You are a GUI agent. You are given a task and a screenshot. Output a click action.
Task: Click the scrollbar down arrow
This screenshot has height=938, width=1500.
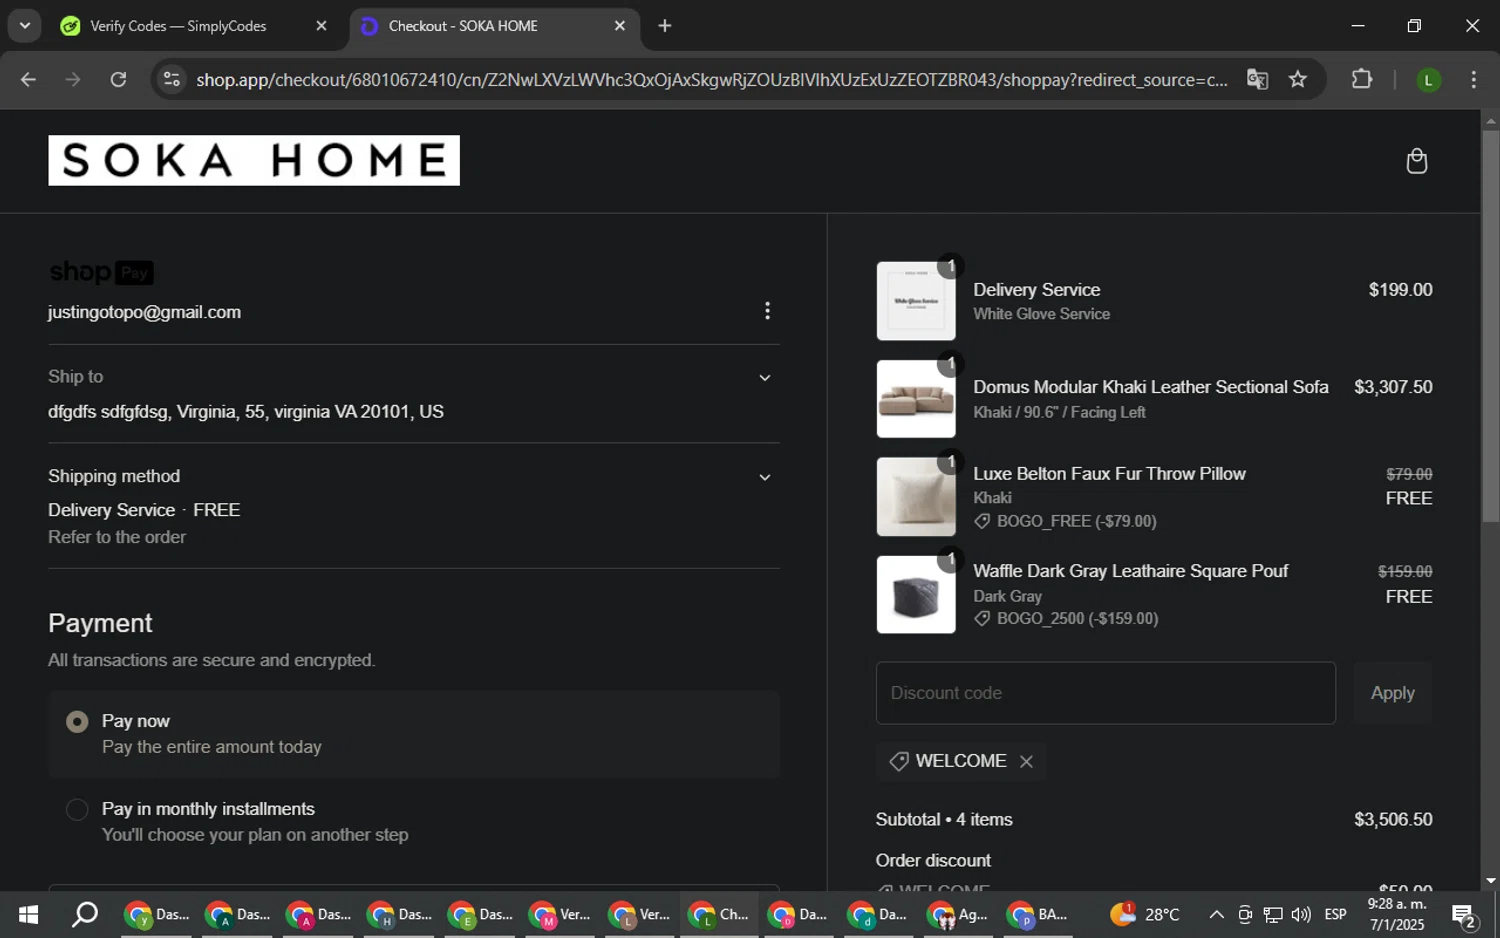click(1490, 880)
